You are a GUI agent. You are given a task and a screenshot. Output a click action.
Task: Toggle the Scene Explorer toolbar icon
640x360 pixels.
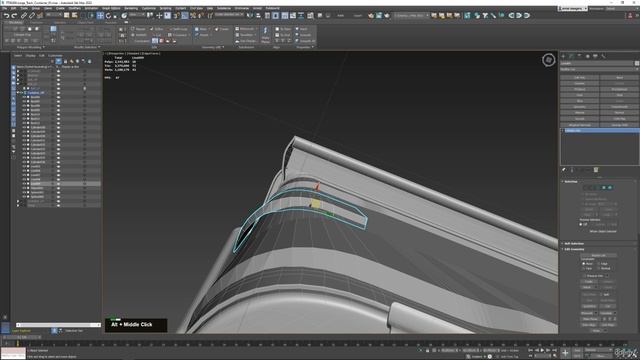267,16
